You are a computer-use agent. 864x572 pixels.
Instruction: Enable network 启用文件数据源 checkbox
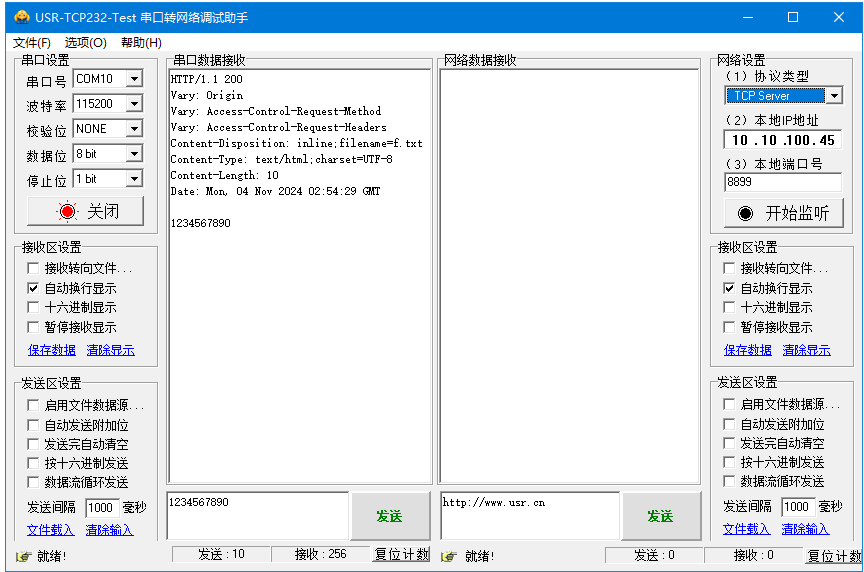pyautogui.click(x=729, y=404)
